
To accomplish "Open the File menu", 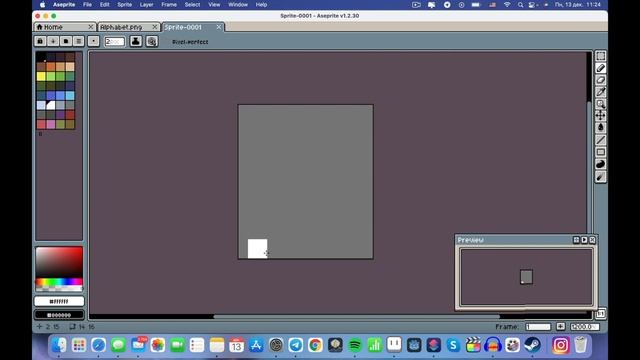I will (x=87, y=4).
